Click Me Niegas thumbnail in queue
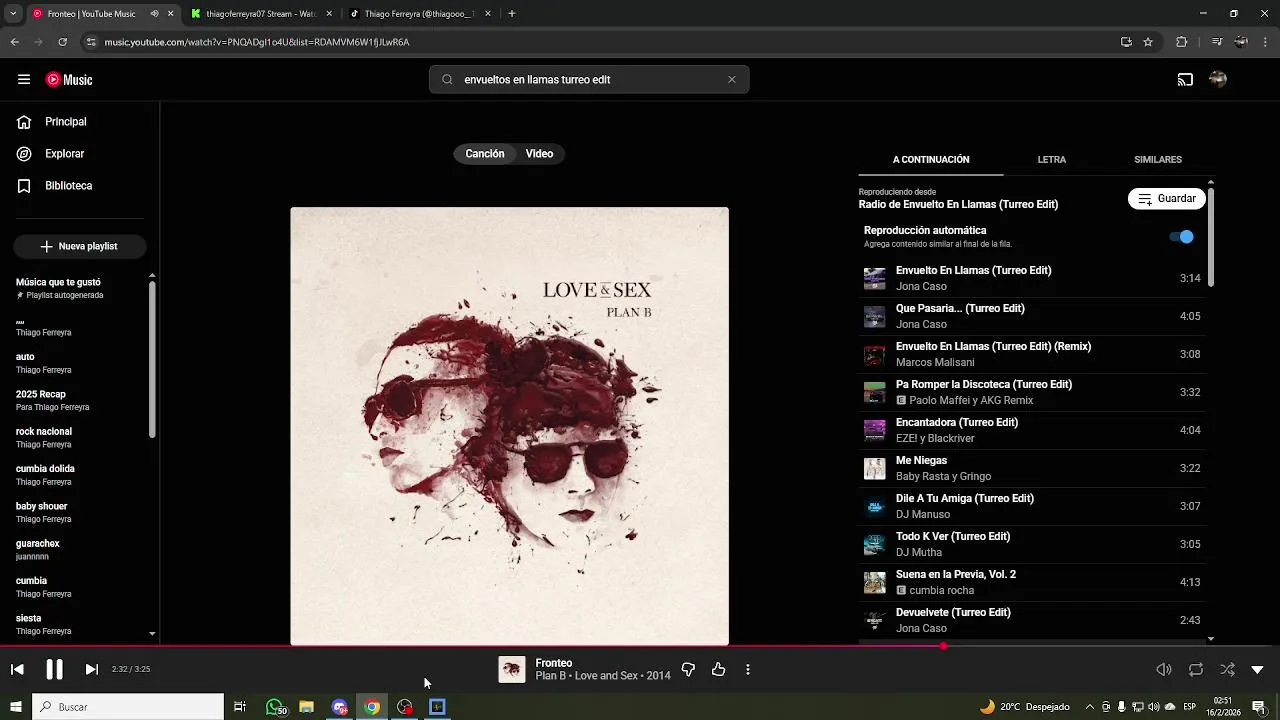 875,468
